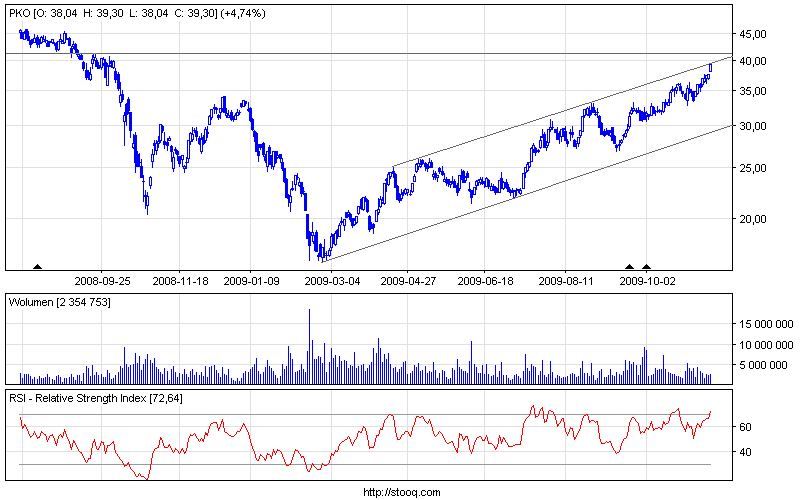The width and height of the screenshot is (800, 500).
Task: Click the 35,00 price axis label
Action: (753, 91)
